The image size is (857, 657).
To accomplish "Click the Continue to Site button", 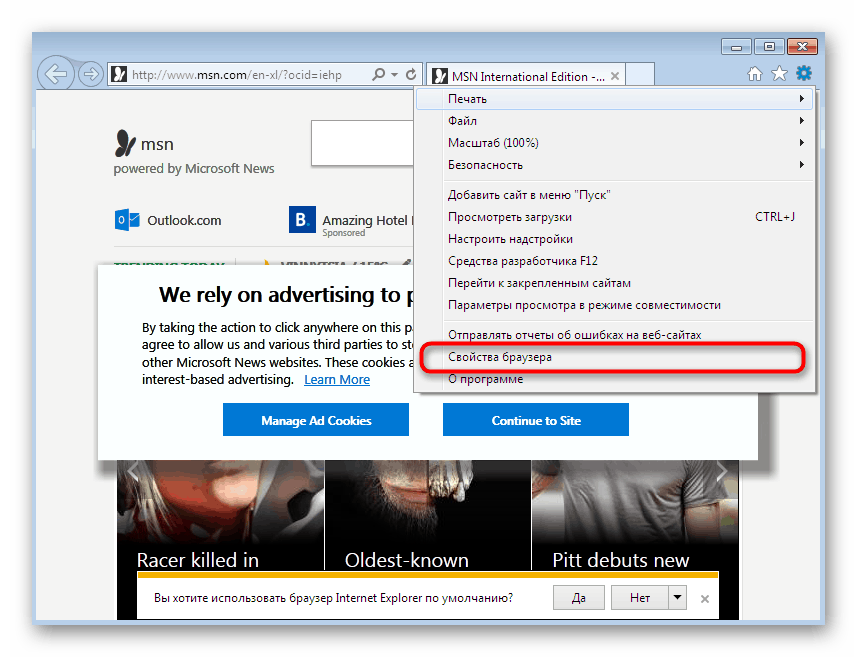I will pyautogui.click(x=535, y=419).
